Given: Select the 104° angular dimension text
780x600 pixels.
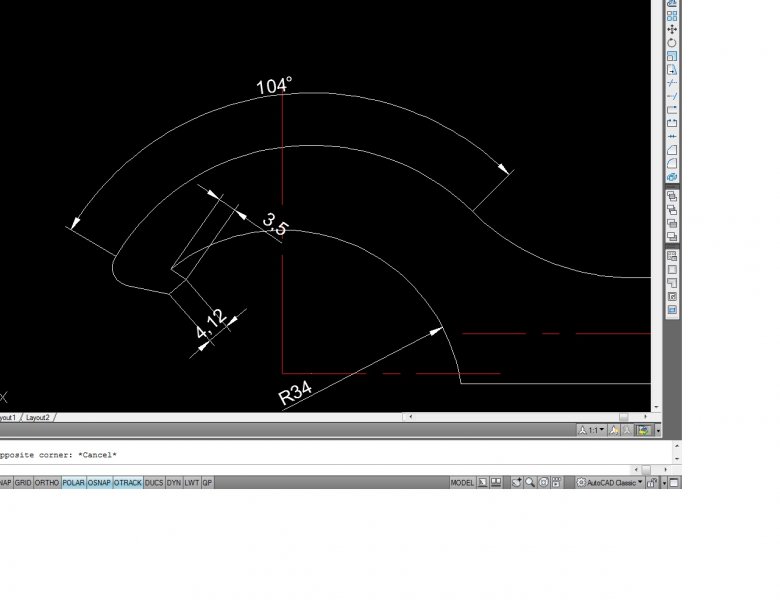Looking at the screenshot, I should pos(274,86).
